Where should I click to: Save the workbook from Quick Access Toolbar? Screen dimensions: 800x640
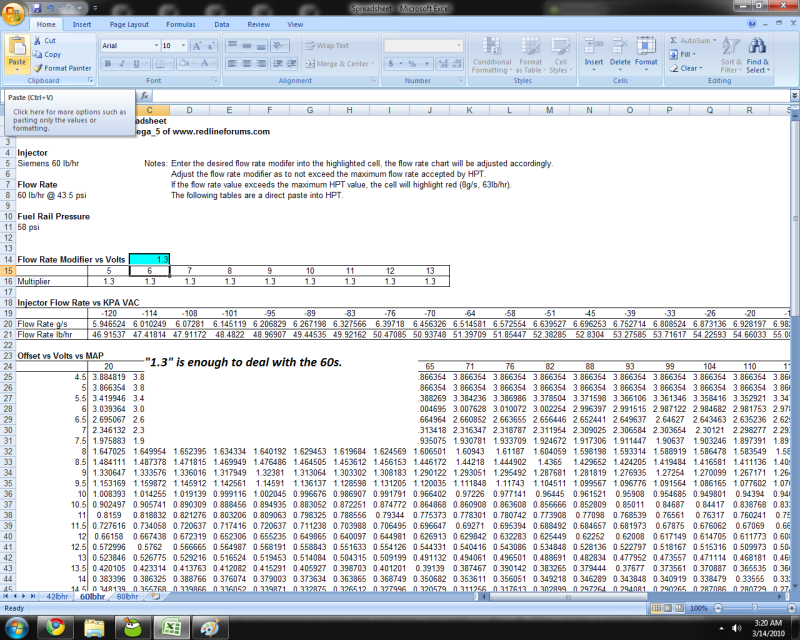tap(37, 8)
